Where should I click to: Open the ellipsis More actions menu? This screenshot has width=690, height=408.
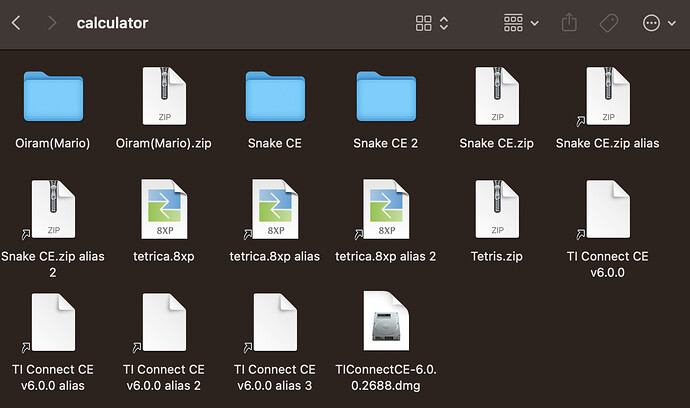pyautogui.click(x=651, y=23)
